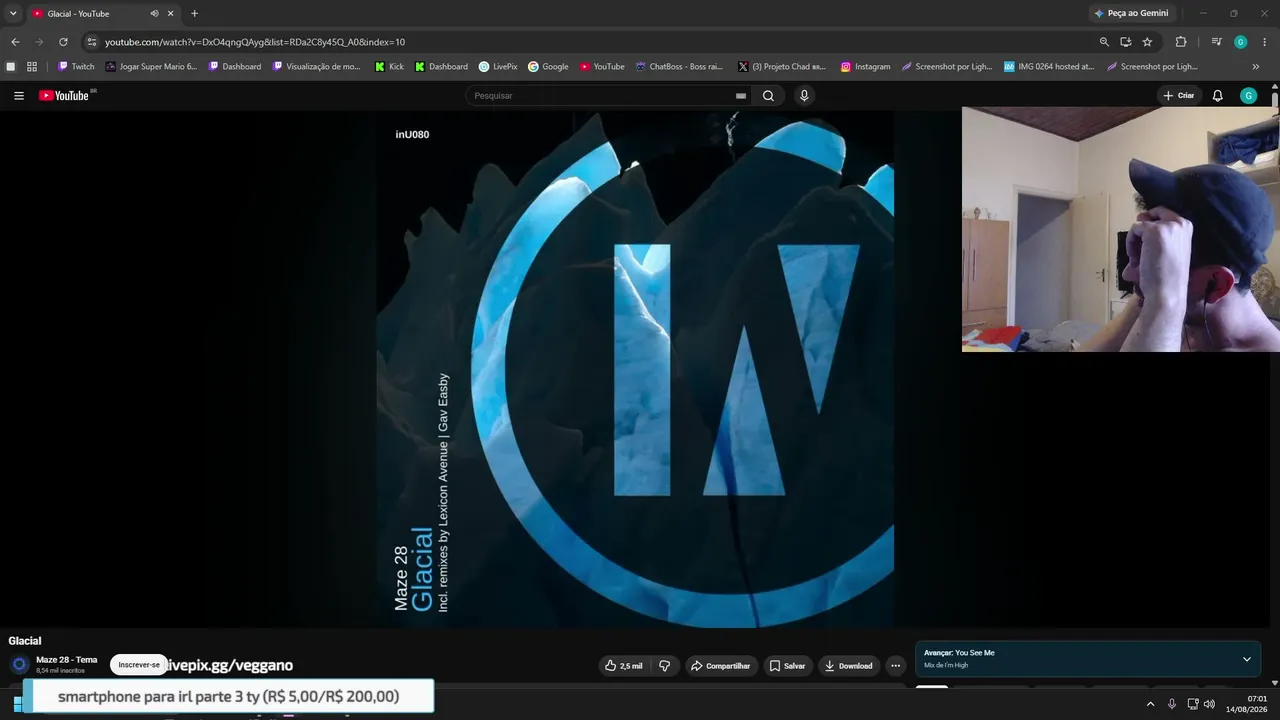
Task: Open the Kick bookmark
Action: tap(390, 67)
